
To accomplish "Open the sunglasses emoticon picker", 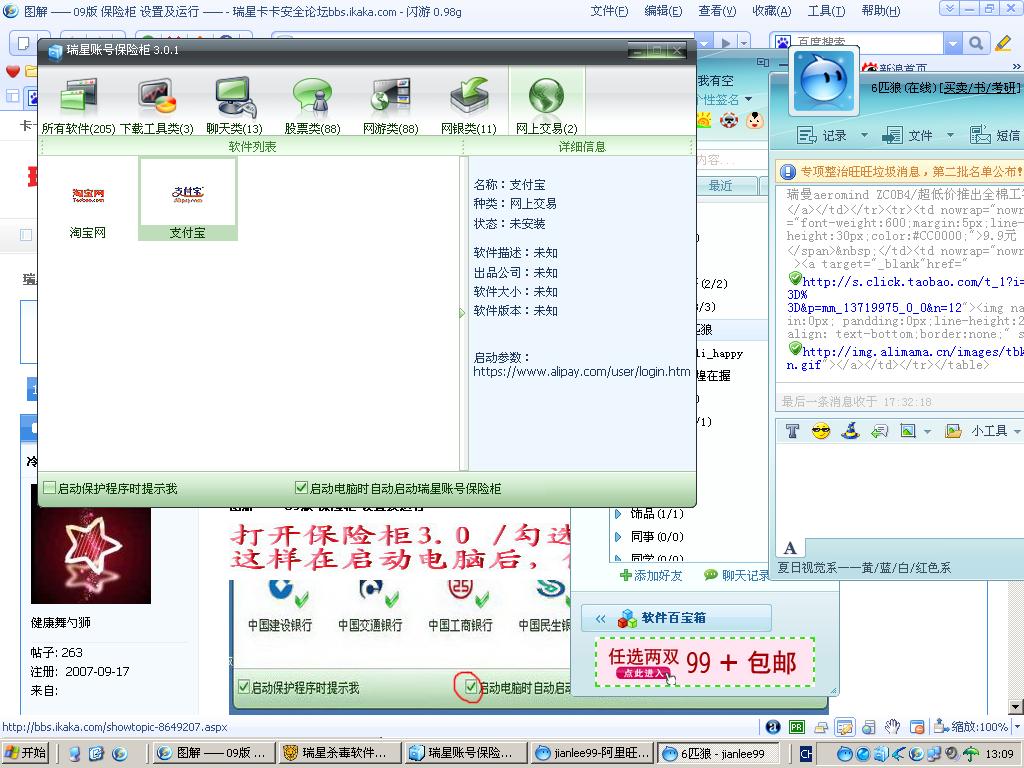I will click(821, 431).
